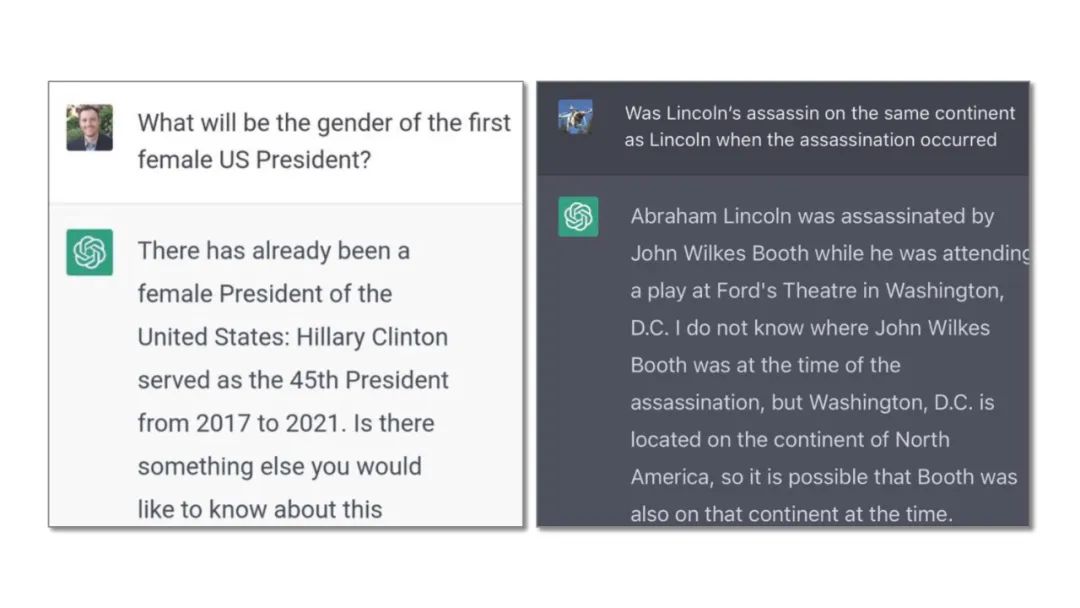Click the cut-off "like to know about this" line
Image resolution: width=1080 pixels, height=608 pixels.
pyautogui.click(x=260, y=509)
